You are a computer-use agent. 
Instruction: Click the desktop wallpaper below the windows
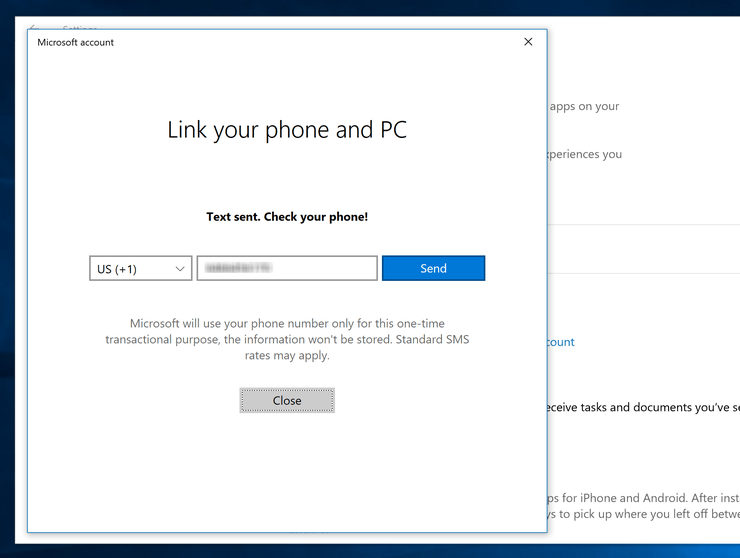370,551
